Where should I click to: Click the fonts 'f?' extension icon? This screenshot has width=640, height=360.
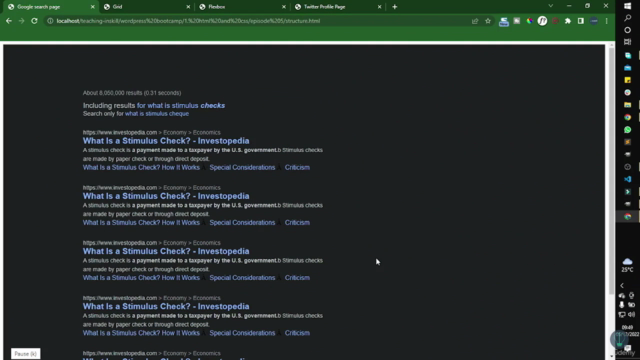click(x=542, y=21)
